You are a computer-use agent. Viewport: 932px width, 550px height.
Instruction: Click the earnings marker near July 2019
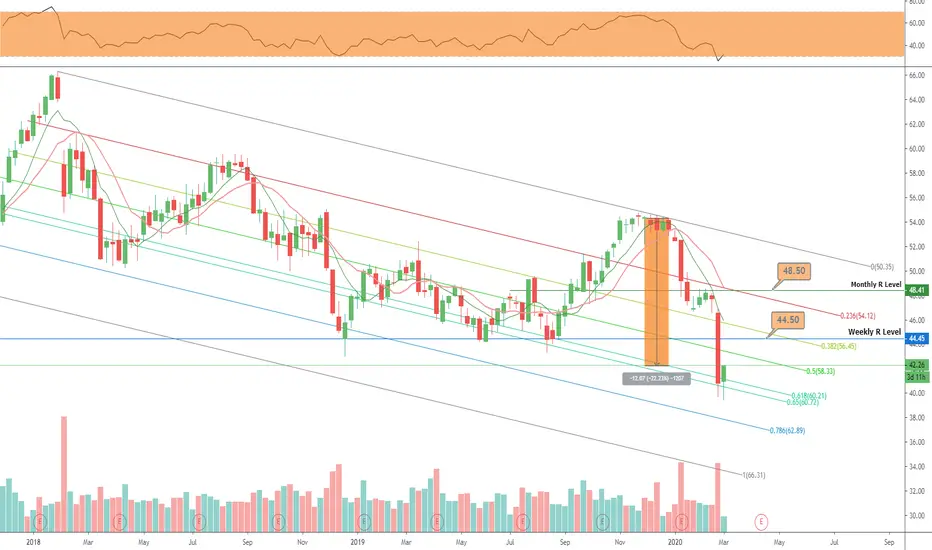coord(523,522)
